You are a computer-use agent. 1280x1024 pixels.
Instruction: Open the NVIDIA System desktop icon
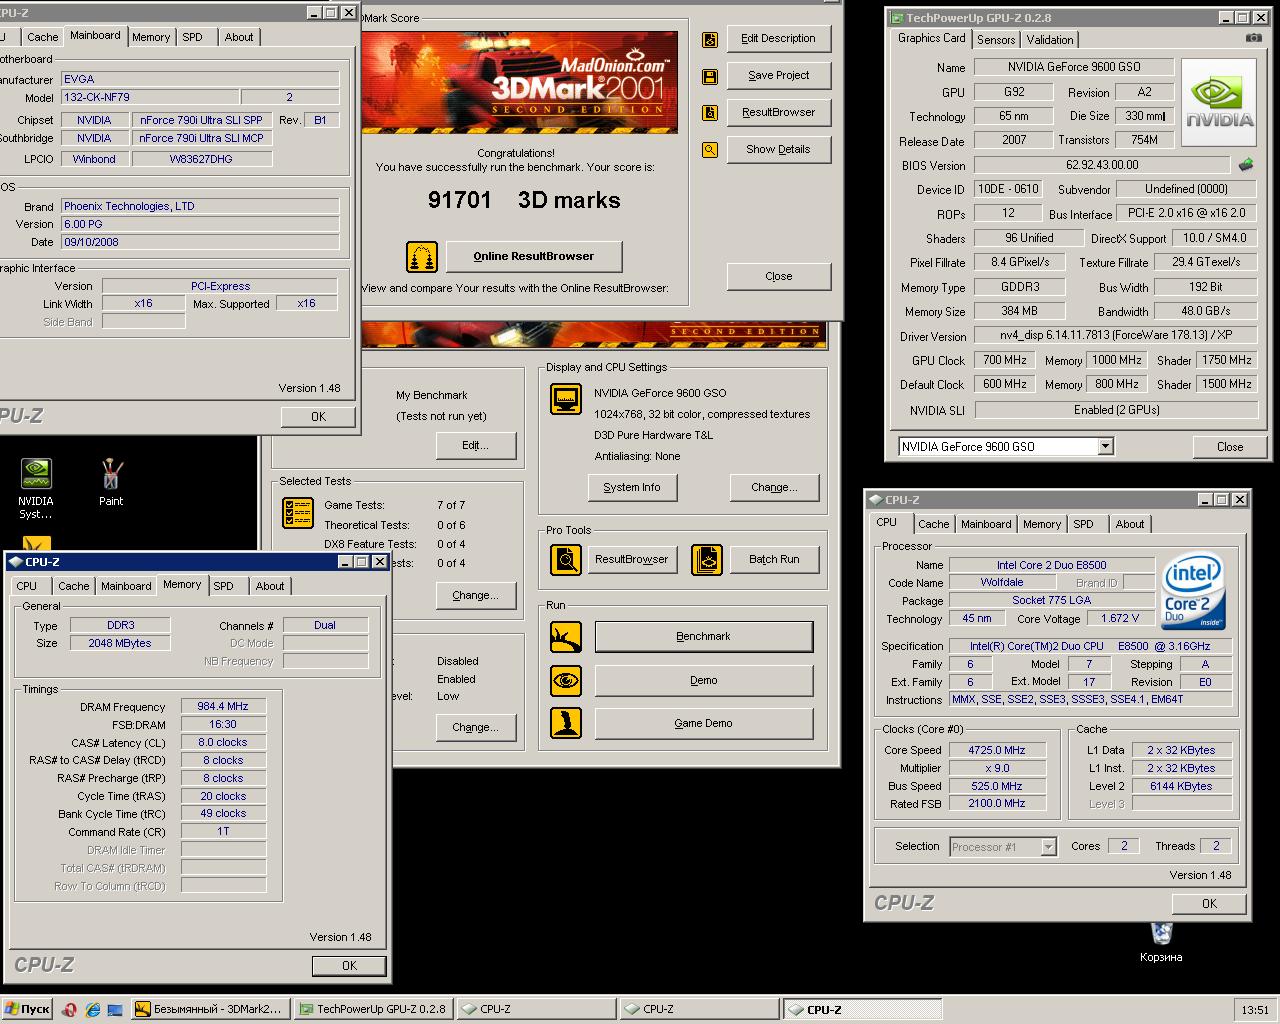tap(36, 488)
